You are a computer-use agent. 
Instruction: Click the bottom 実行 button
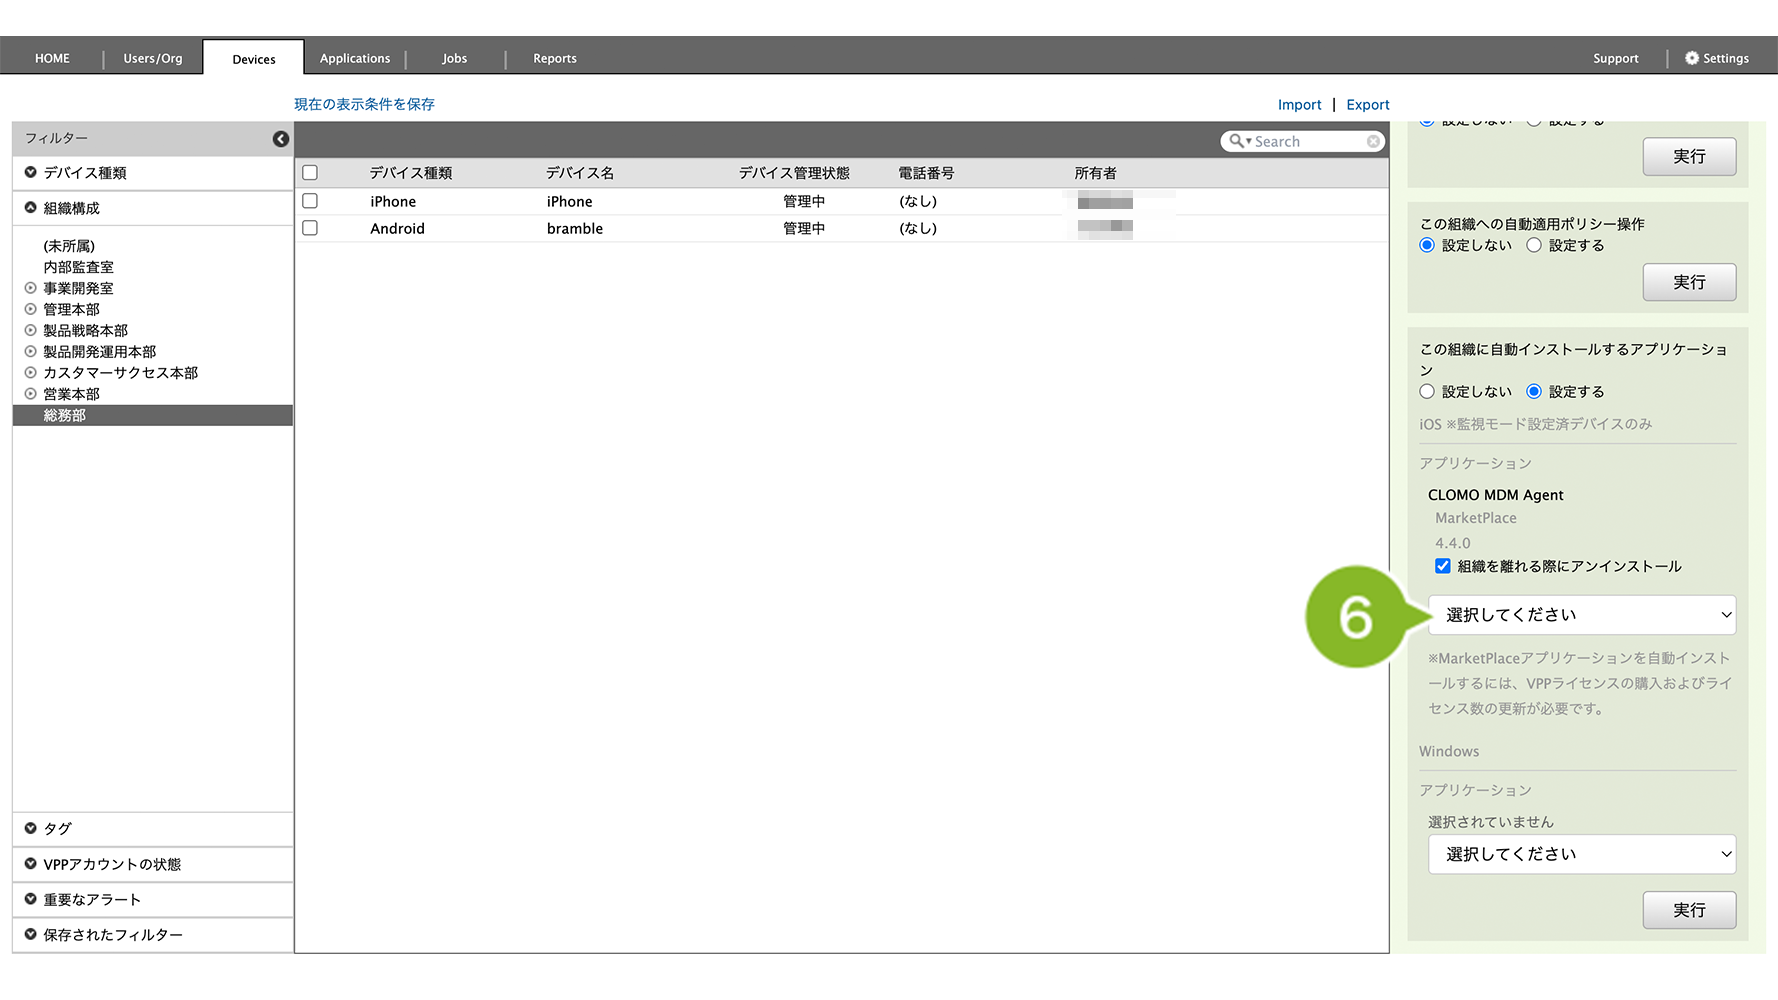[1689, 910]
